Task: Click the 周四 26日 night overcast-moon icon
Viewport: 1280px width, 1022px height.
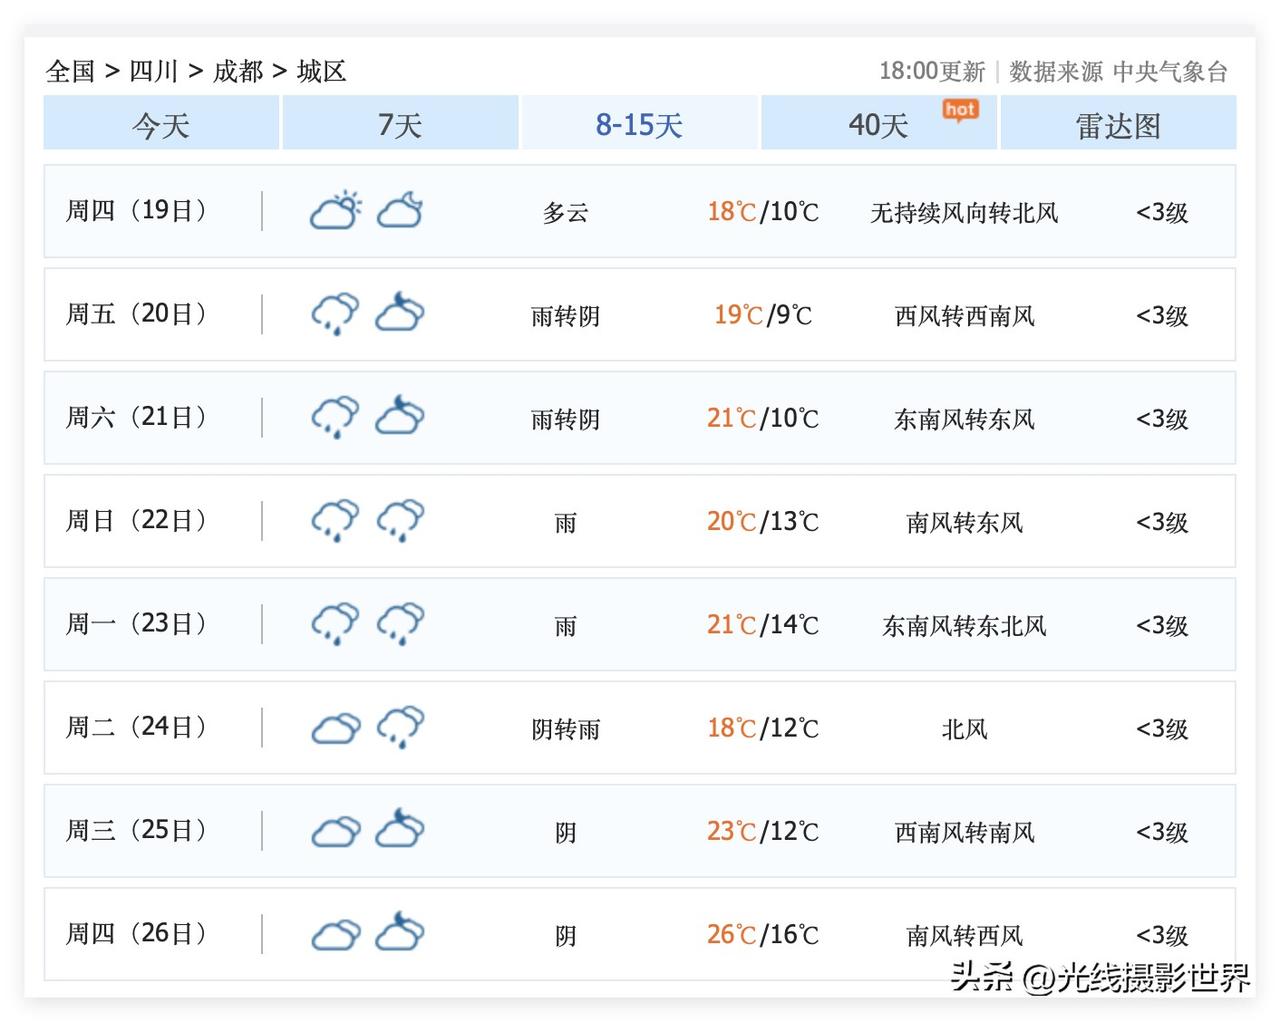Action: pos(400,931)
